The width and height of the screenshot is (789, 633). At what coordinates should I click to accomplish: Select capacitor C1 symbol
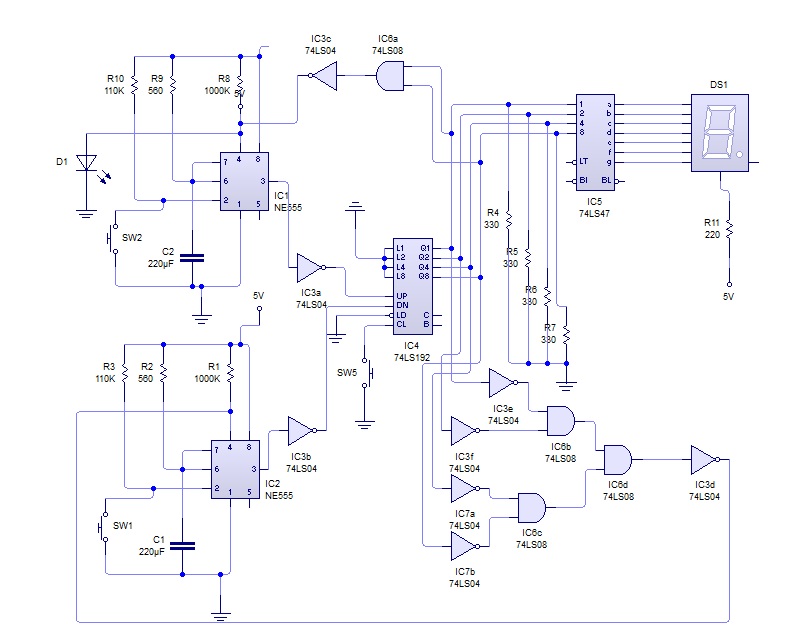coord(182,546)
